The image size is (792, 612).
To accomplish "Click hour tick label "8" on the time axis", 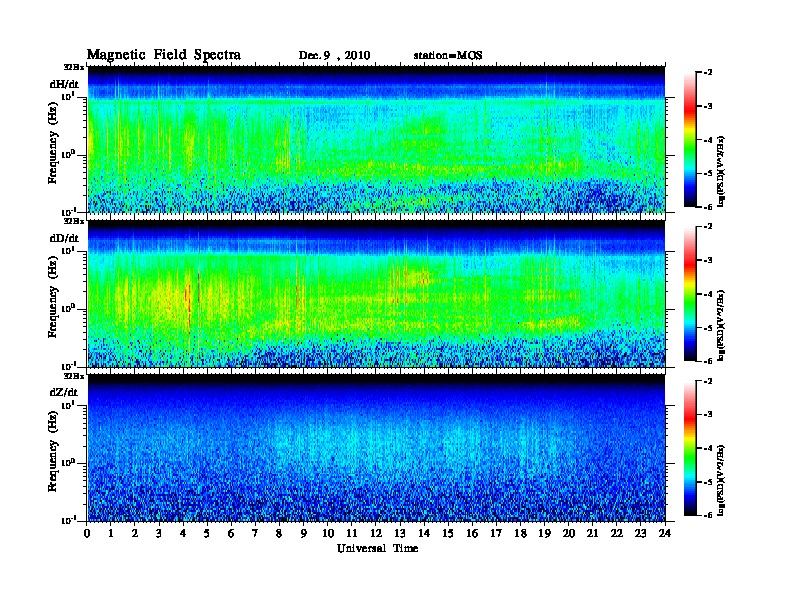I will pos(279,534).
